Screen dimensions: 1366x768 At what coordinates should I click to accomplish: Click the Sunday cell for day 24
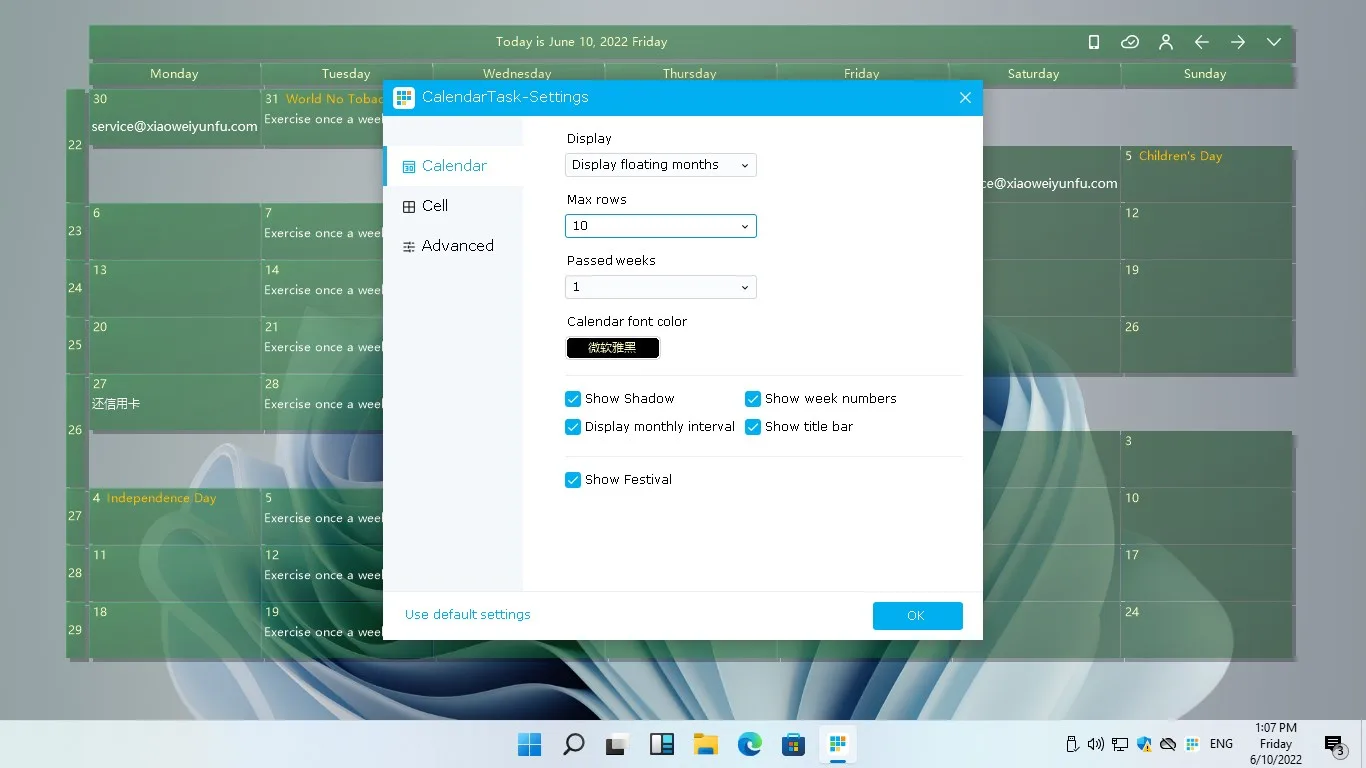click(x=1206, y=631)
